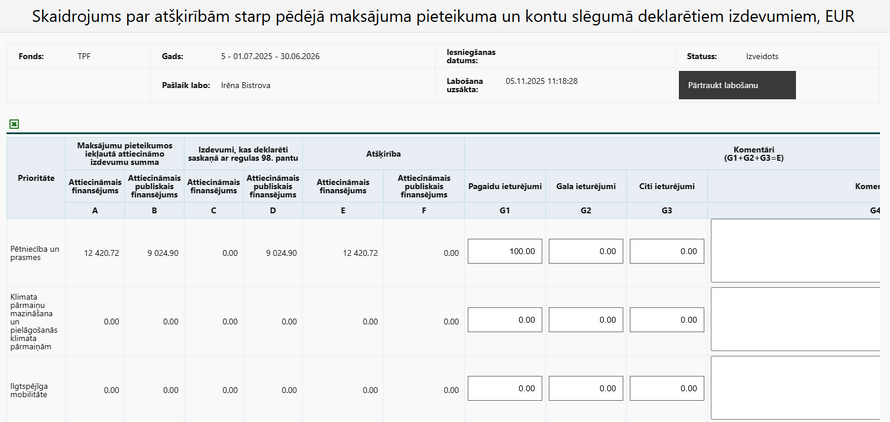Select Gala ieturējumi in Klimata pārmaiņu row
Screen dimensions: 890x422
(x=586, y=320)
